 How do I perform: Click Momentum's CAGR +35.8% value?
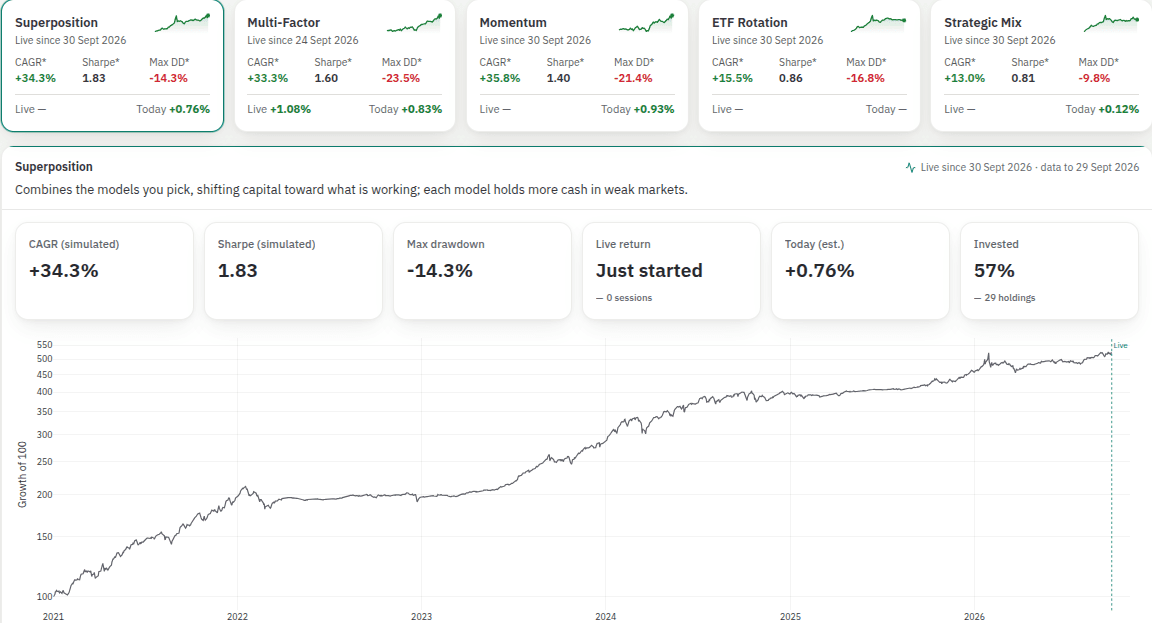tap(500, 78)
